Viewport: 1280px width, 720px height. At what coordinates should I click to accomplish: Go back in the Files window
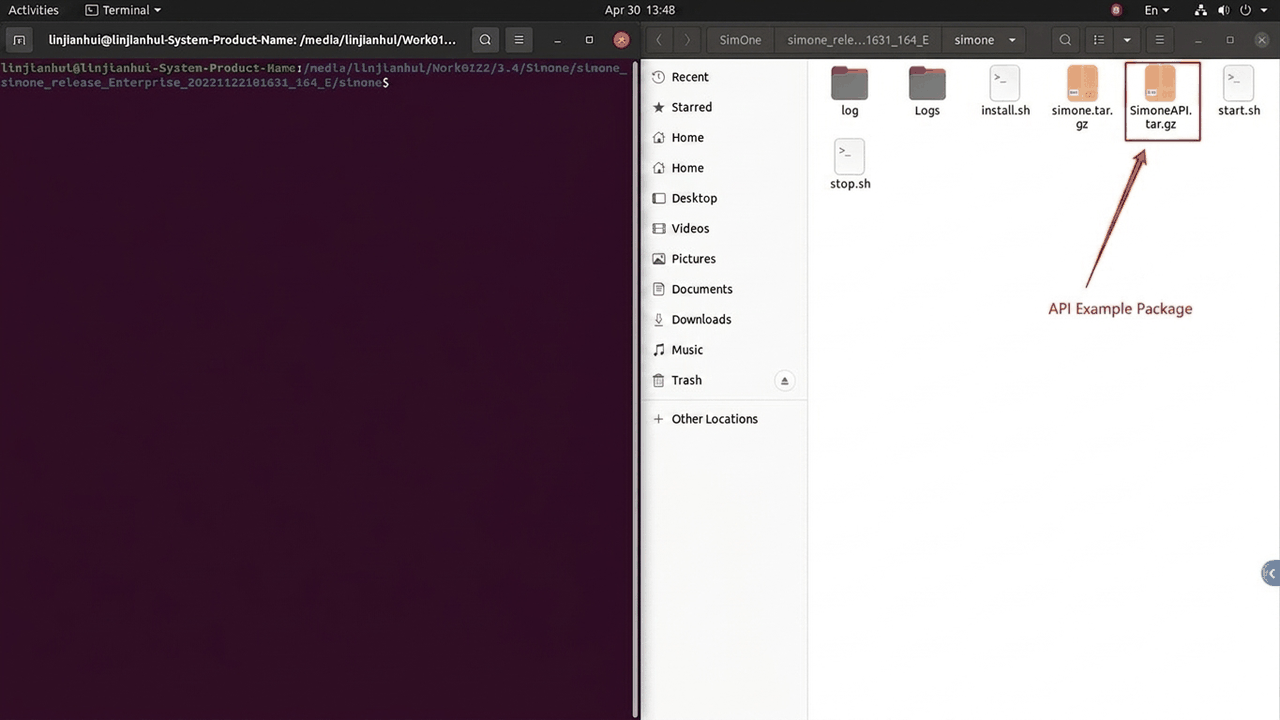click(x=659, y=40)
